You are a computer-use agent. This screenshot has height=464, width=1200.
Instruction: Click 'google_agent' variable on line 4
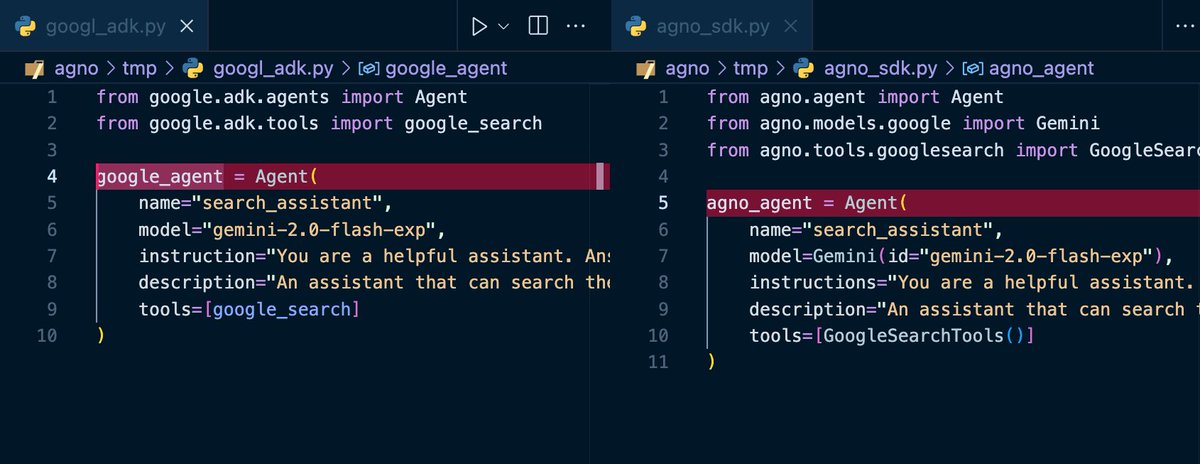(159, 177)
